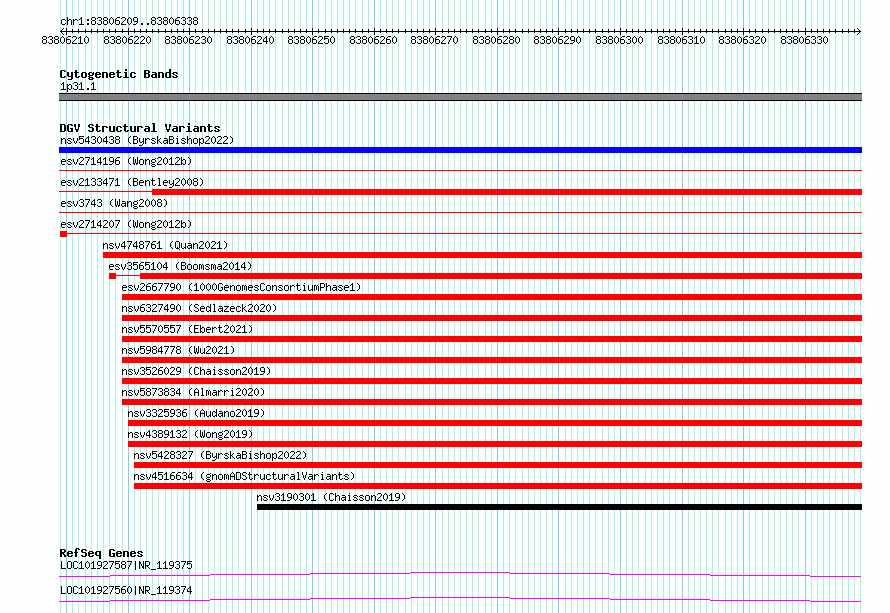Open variant nsv4748761 (Quan2021) label
The width and height of the screenshot is (890, 613).
pos(165,245)
